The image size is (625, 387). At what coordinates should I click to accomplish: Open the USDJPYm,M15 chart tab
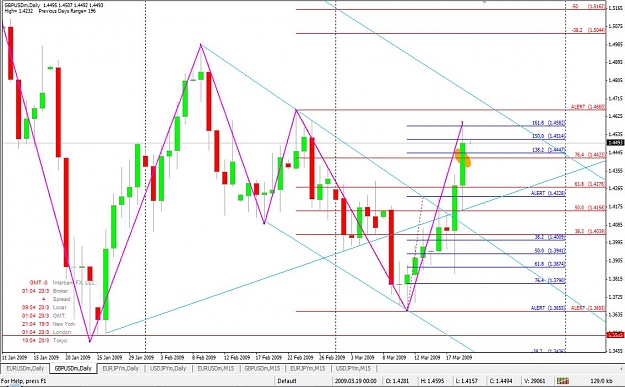[353, 369]
